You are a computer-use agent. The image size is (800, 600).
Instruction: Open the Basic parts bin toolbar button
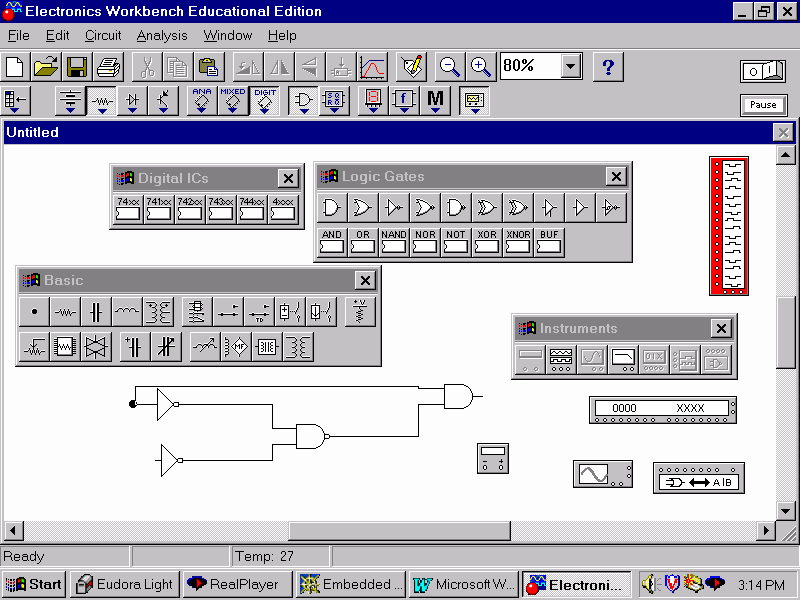(102, 100)
